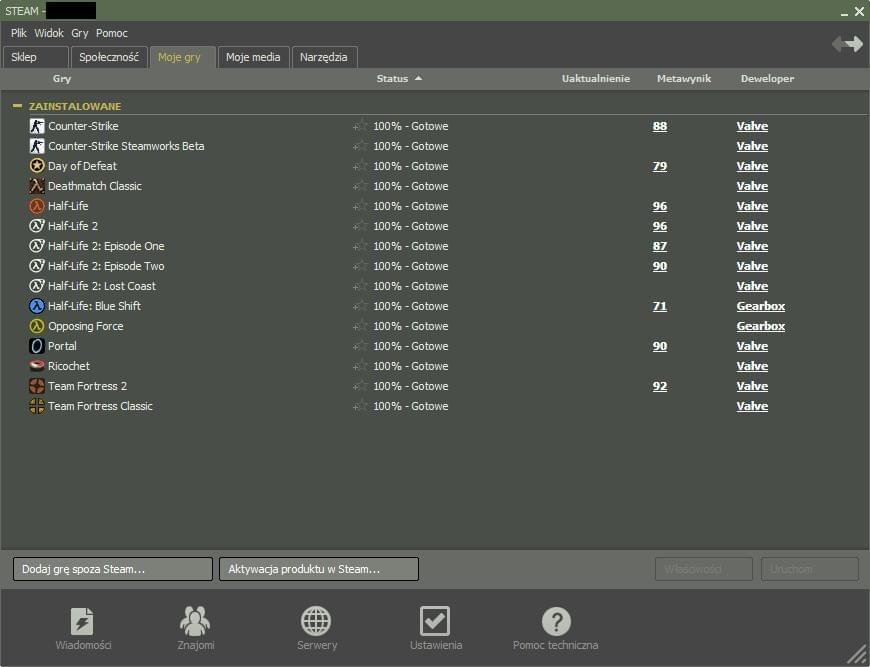This screenshot has width=870, height=667.
Task: Click Dodaj grę spoza Steam button
Action: [113, 569]
